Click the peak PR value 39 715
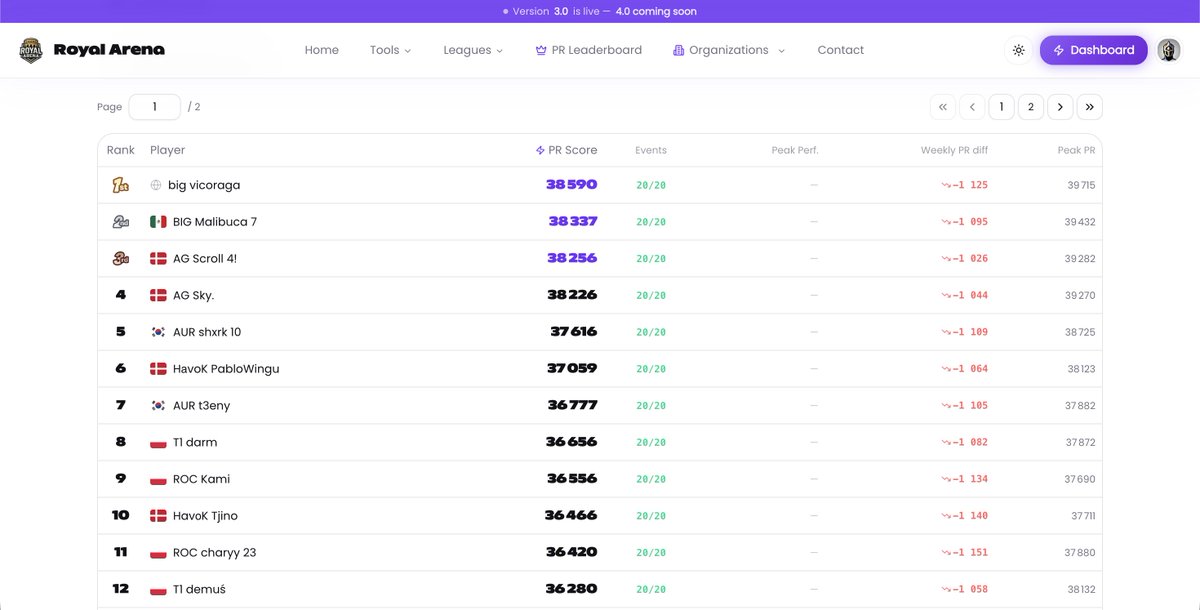This screenshot has height=610, width=1200. pyautogui.click(x=1081, y=185)
